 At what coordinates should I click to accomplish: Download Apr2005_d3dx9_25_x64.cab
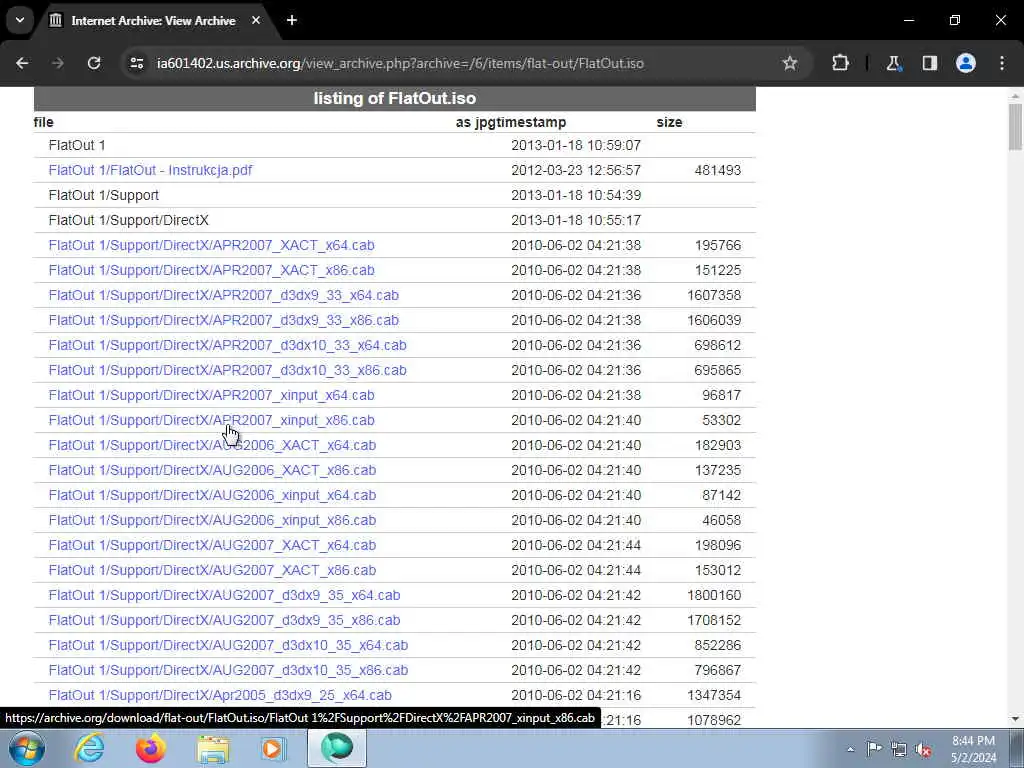point(220,696)
